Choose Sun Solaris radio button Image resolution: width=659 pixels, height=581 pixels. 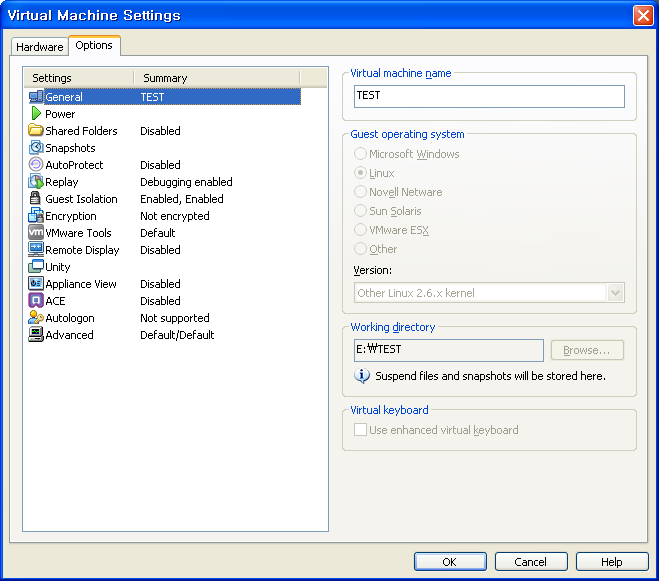tap(360, 211)
